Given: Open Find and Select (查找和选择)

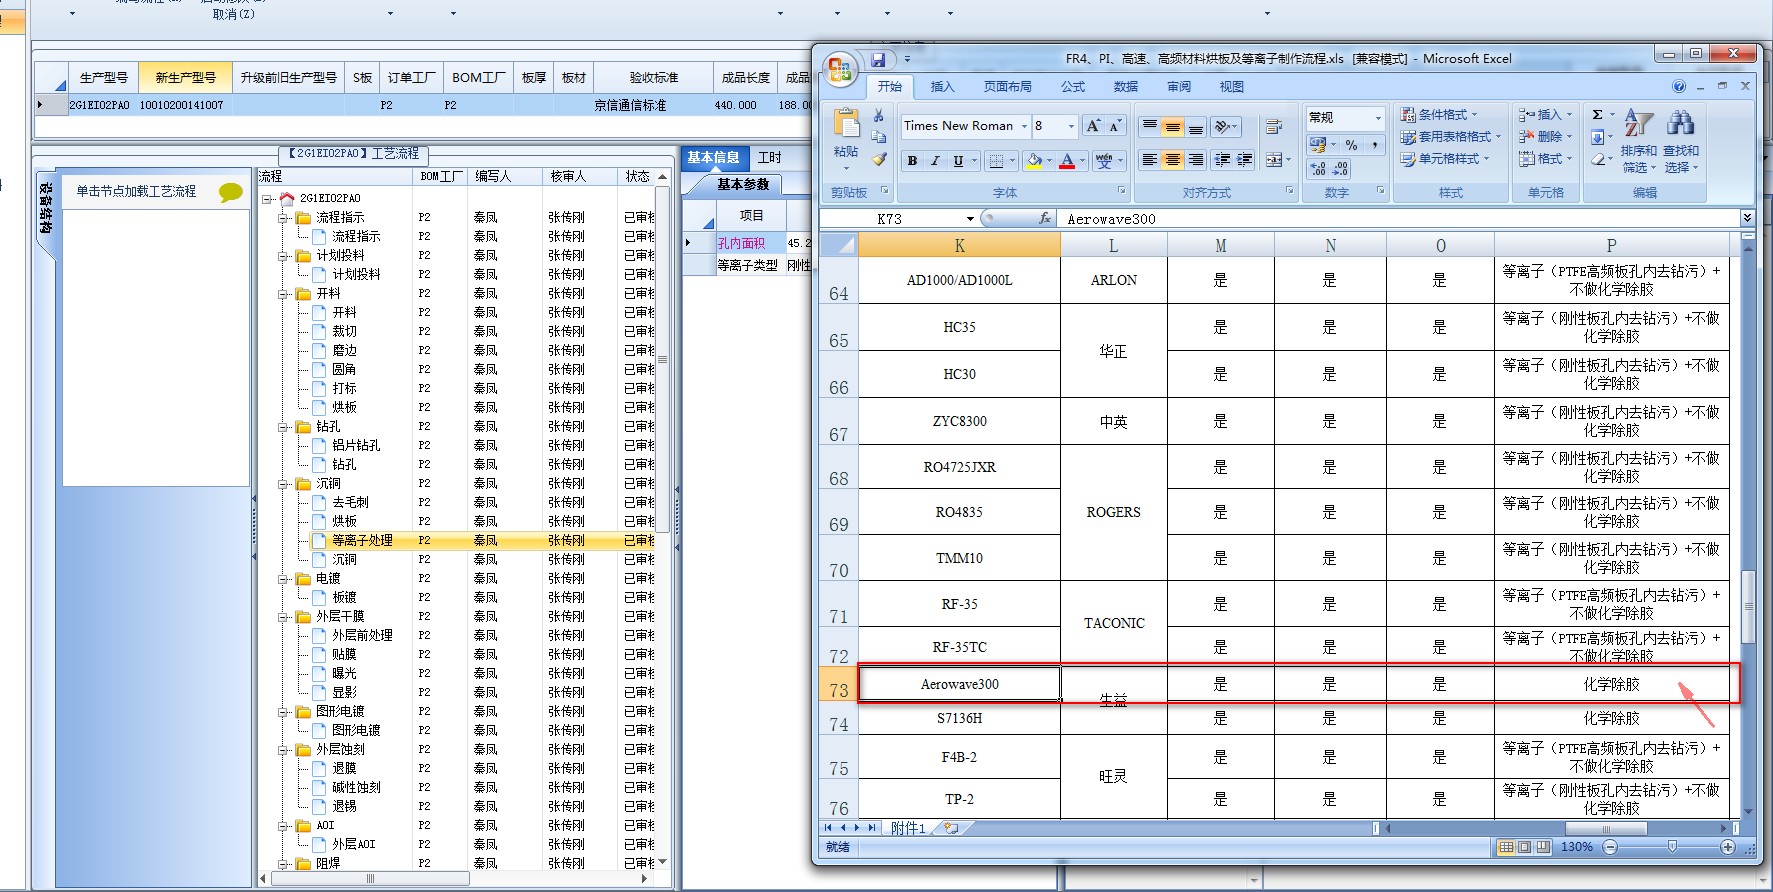Looking at the screenshot, I should click(1681, 140).
